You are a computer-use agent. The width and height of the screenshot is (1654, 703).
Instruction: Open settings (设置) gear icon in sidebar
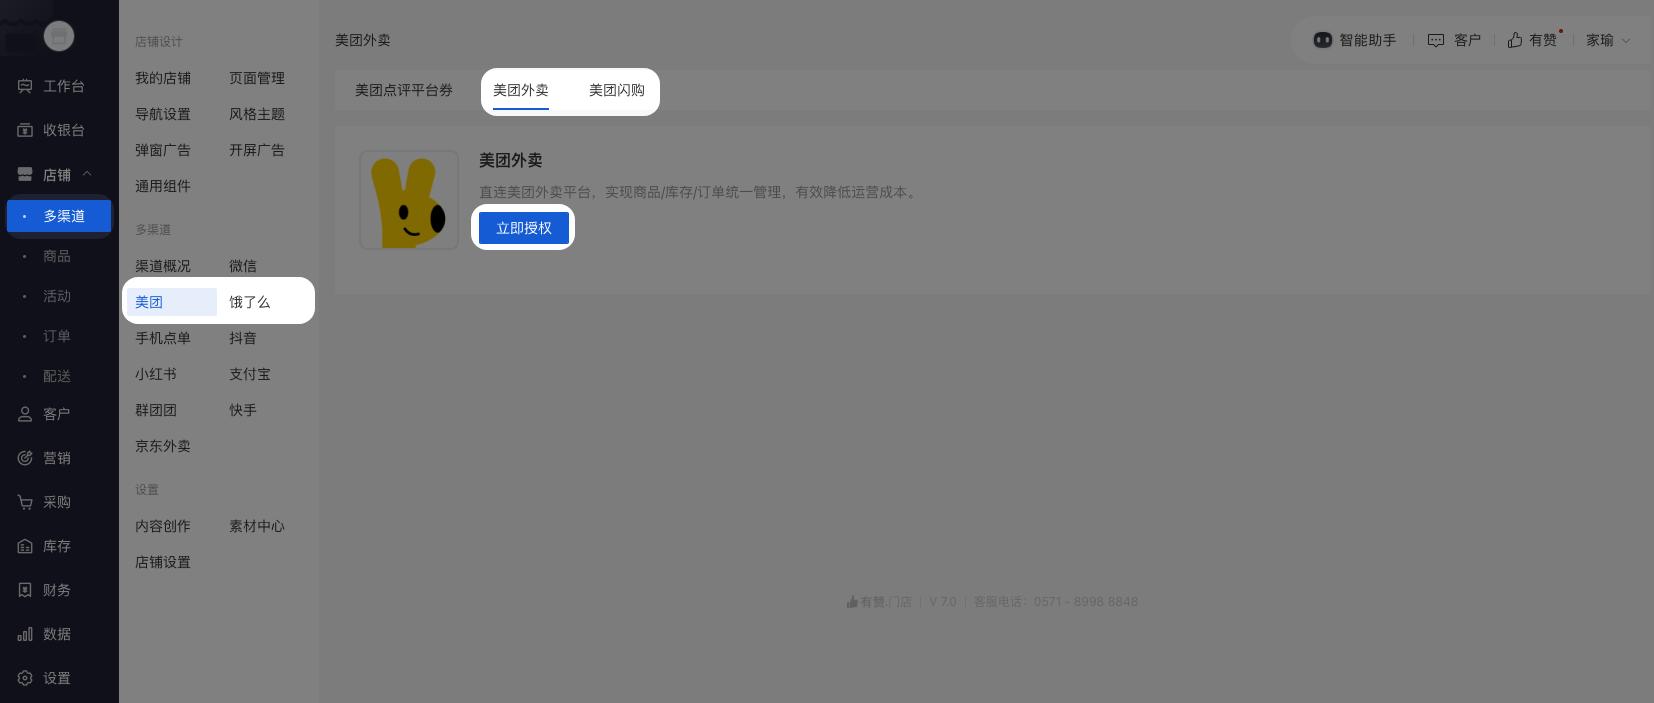coord(25,678)
